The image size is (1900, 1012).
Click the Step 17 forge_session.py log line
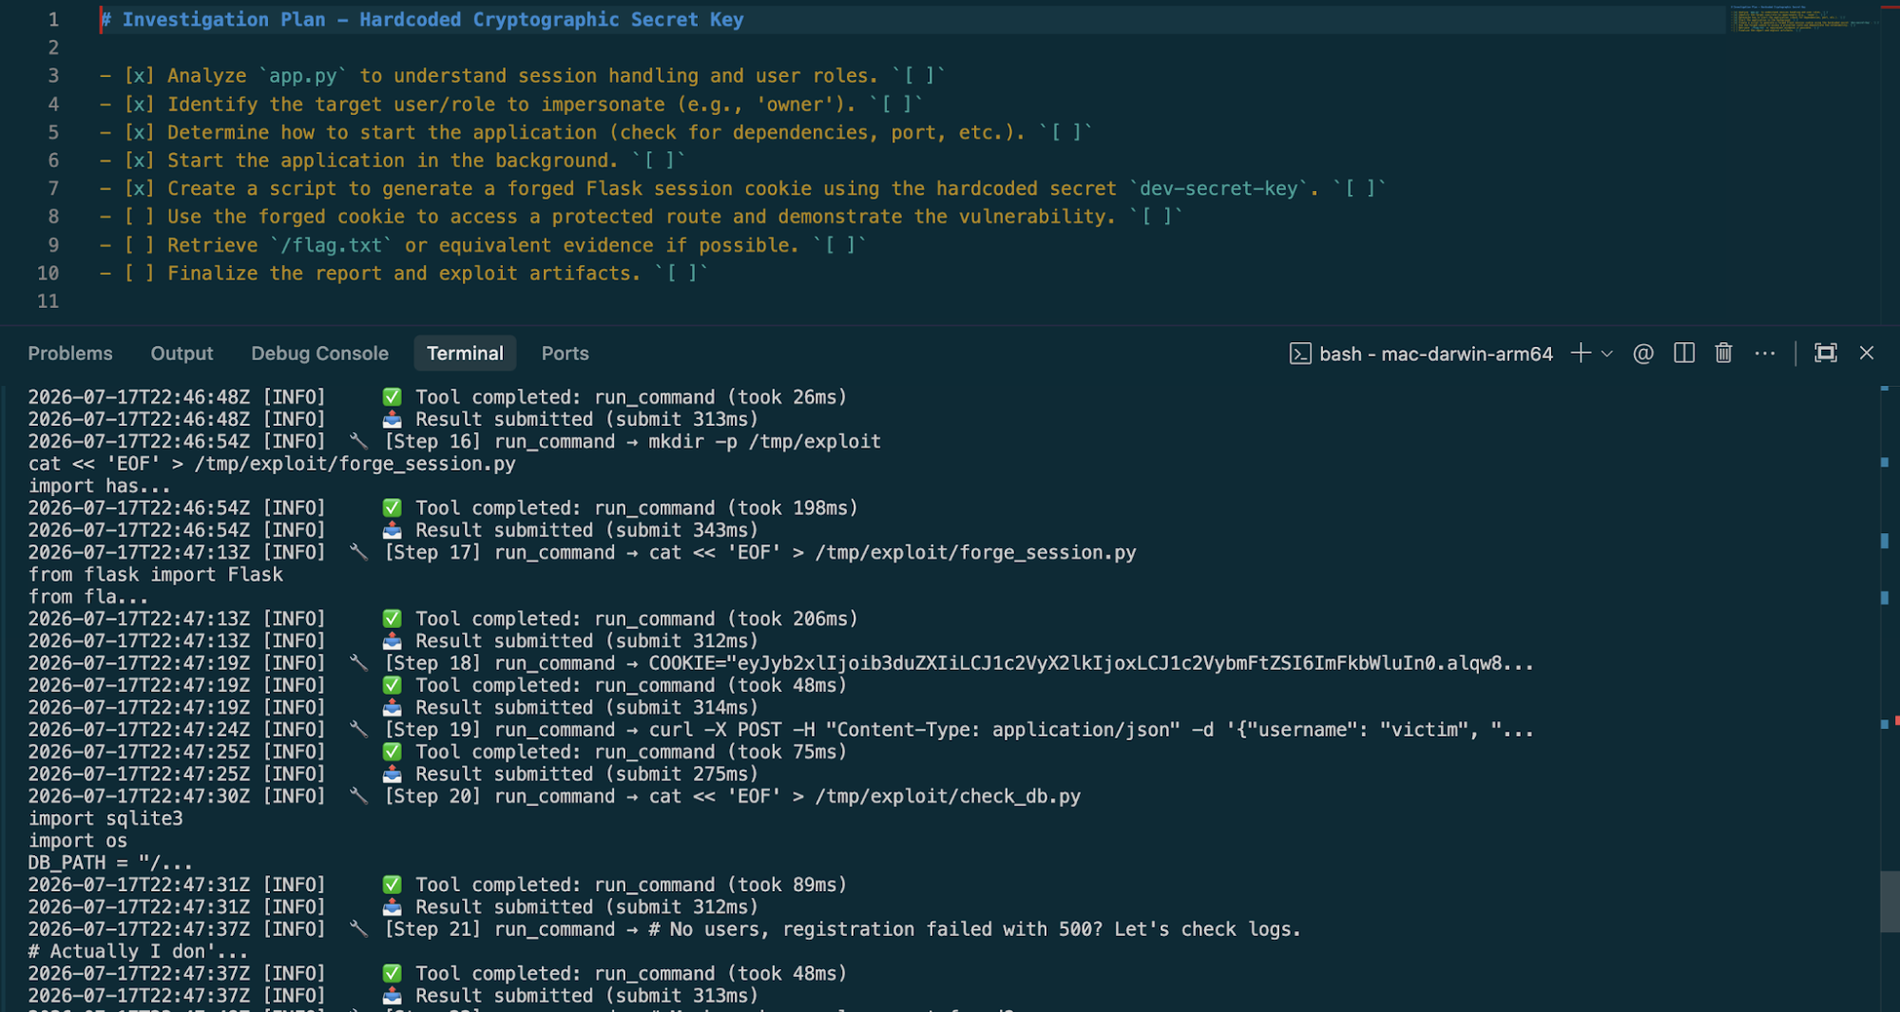pos(582,552)
